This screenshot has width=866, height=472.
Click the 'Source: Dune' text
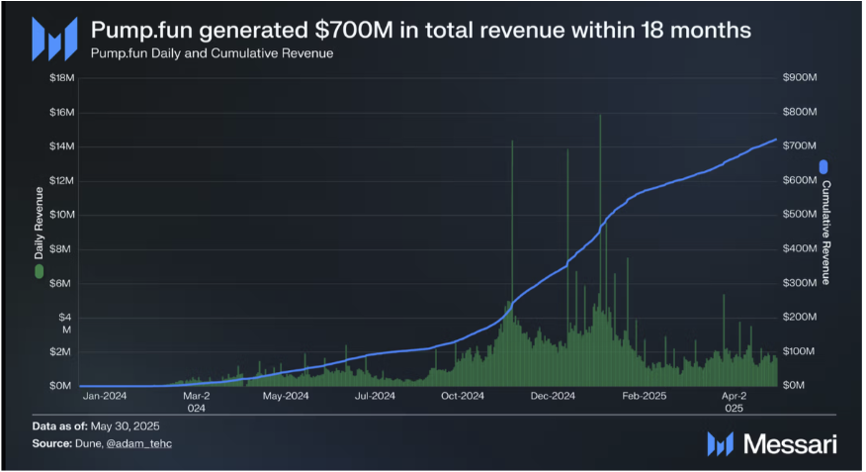point(67,443)
